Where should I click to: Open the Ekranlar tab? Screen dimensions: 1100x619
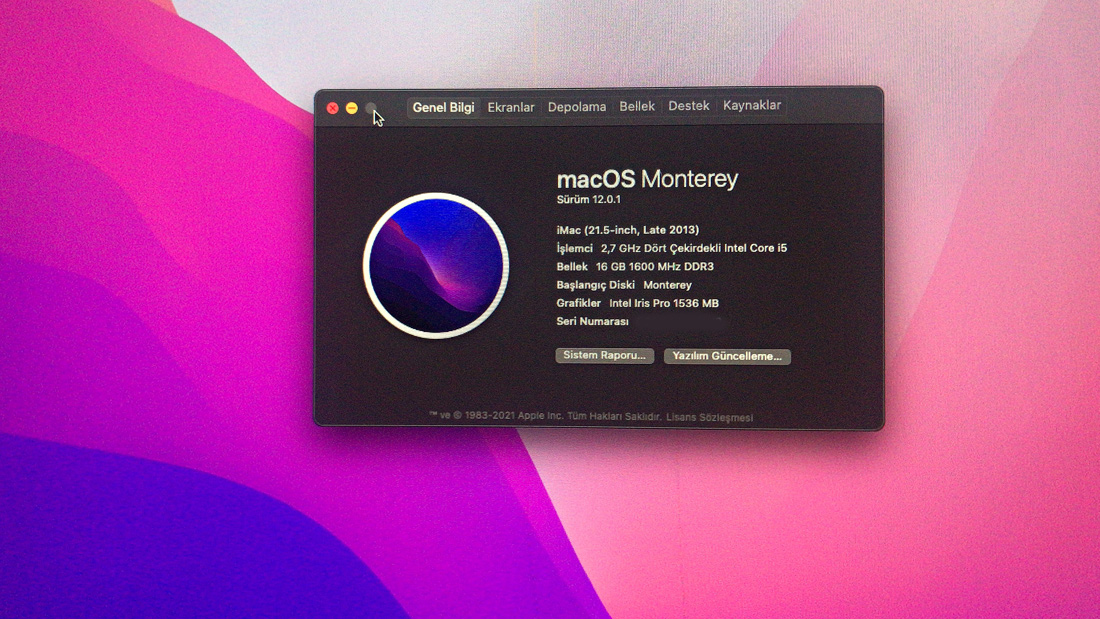pos(511,107)
